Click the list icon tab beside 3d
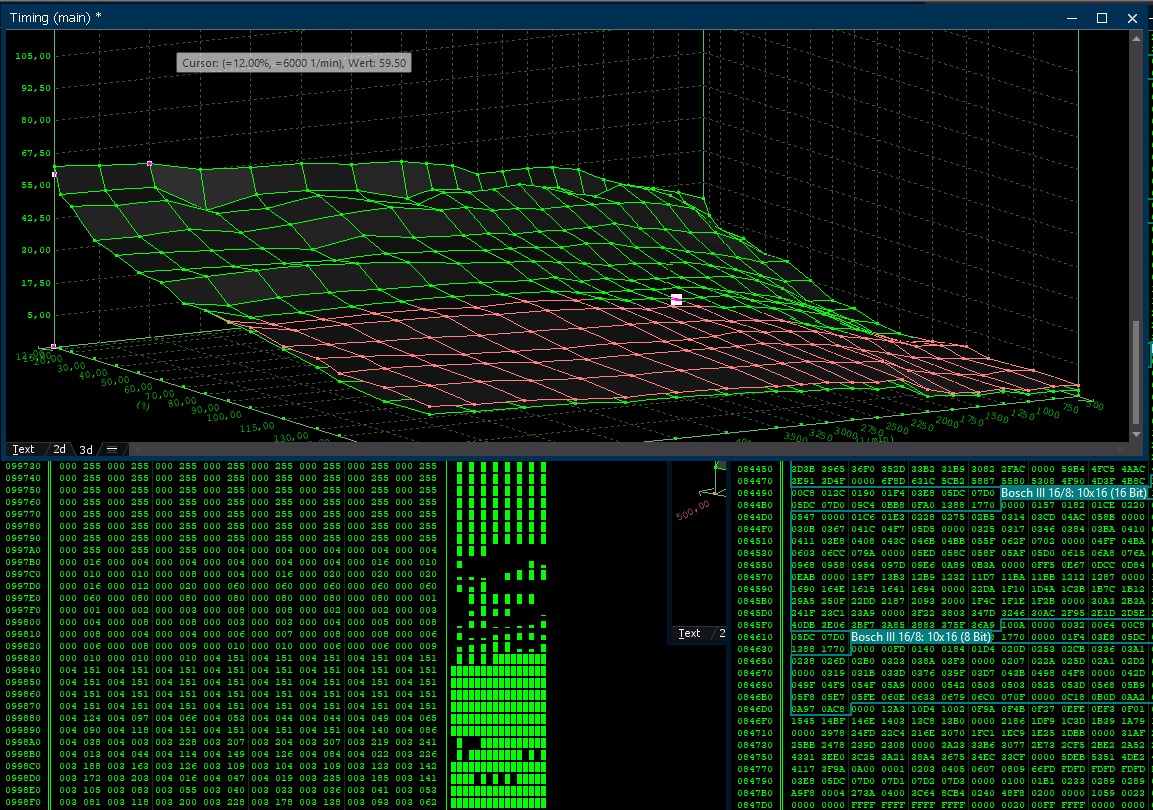Viewport: 1153px width, 810px height. click(x=112, y=449)
